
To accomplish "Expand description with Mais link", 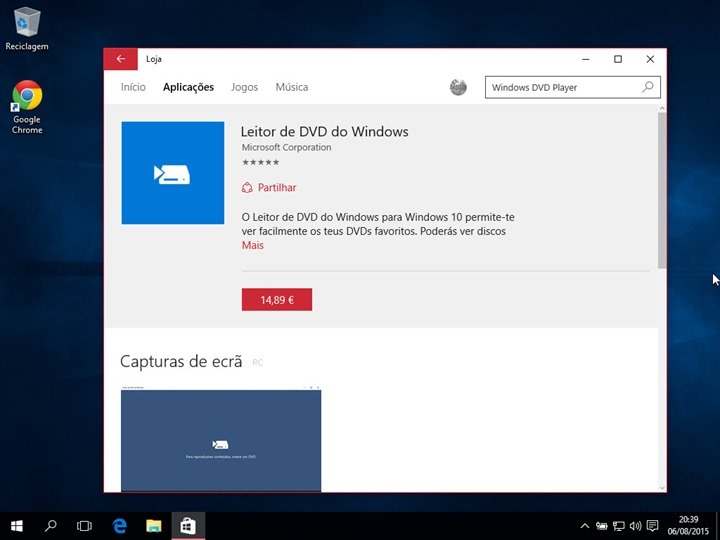I will click(253, 245).
